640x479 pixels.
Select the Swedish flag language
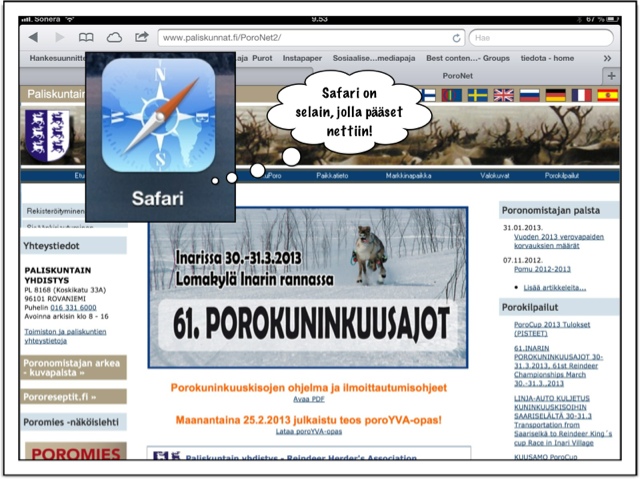(478, 95)
